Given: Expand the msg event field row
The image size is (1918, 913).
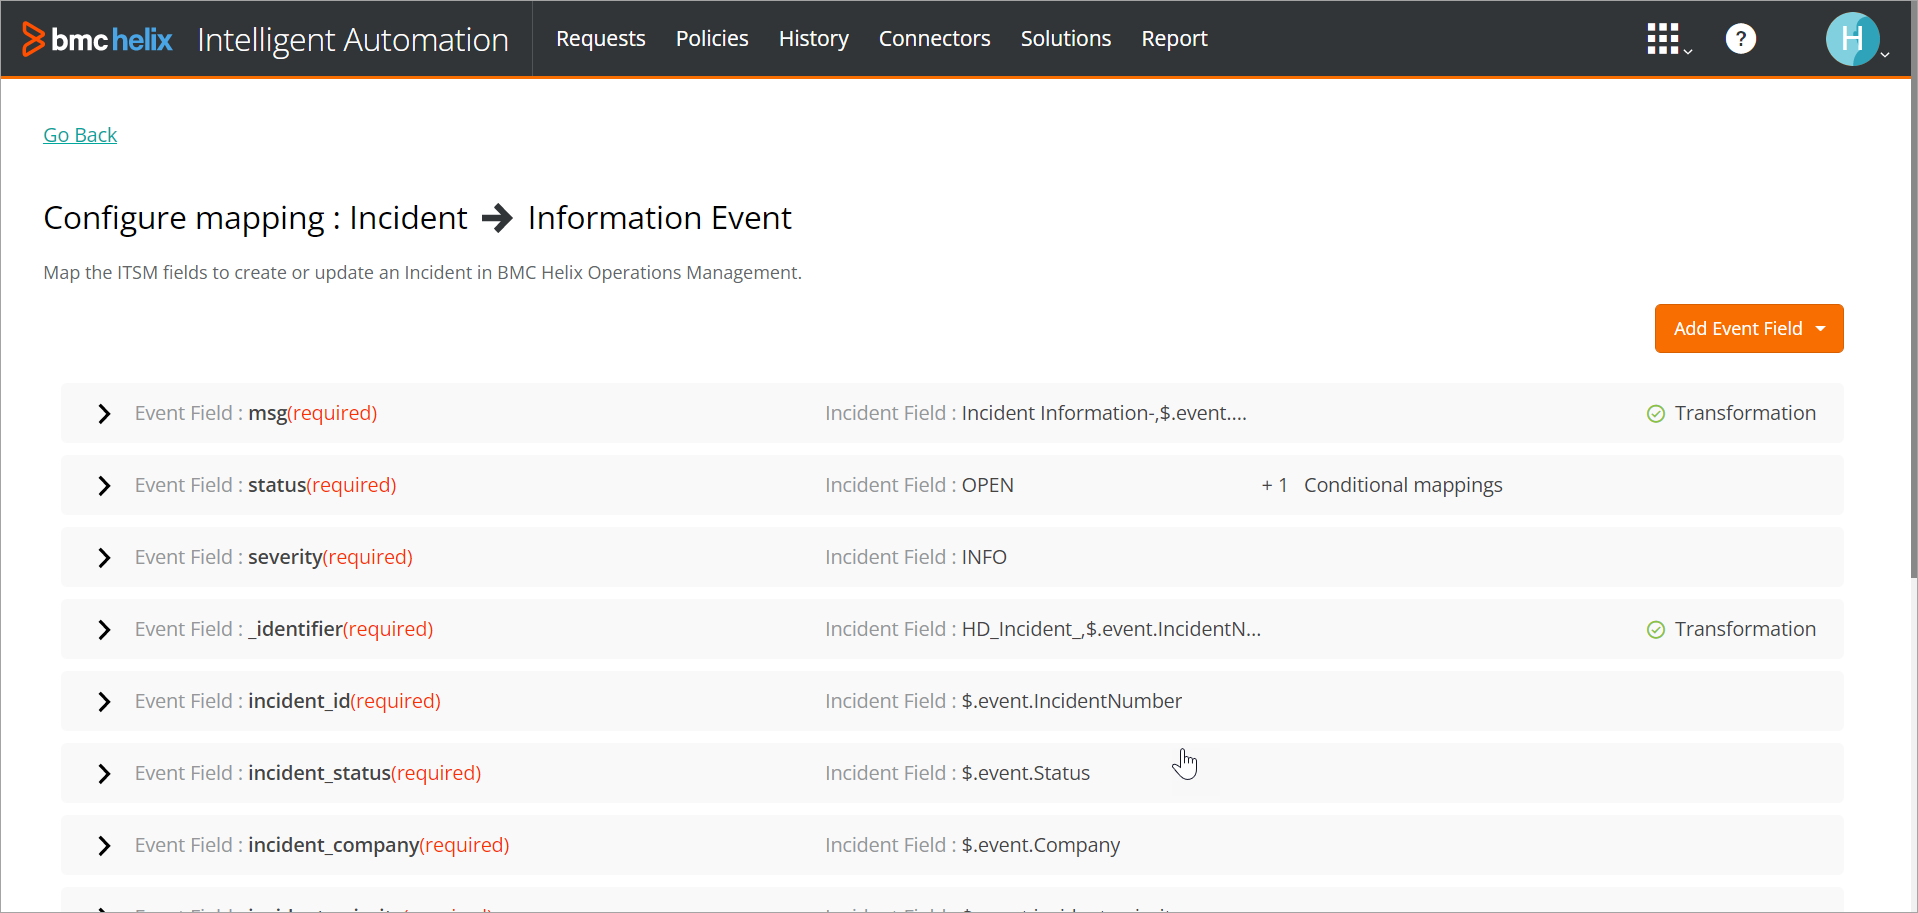Looking at the screenshot, I should (x=104, y=414).
